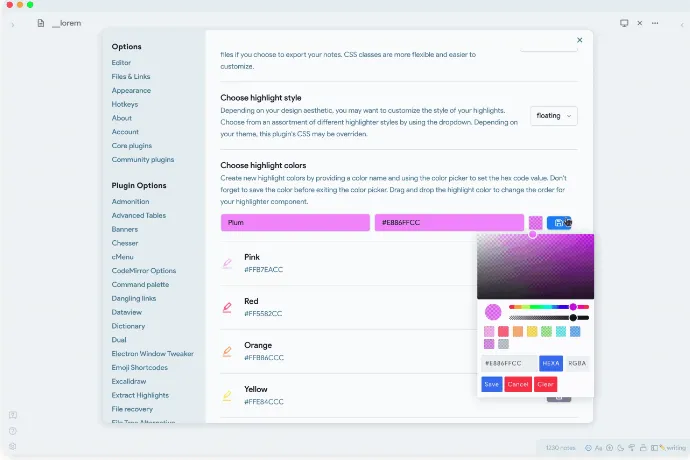This screenshot has width=690, height=460.
Task: Switch color picker to RGBA mode
Action: tap(577, 363)
